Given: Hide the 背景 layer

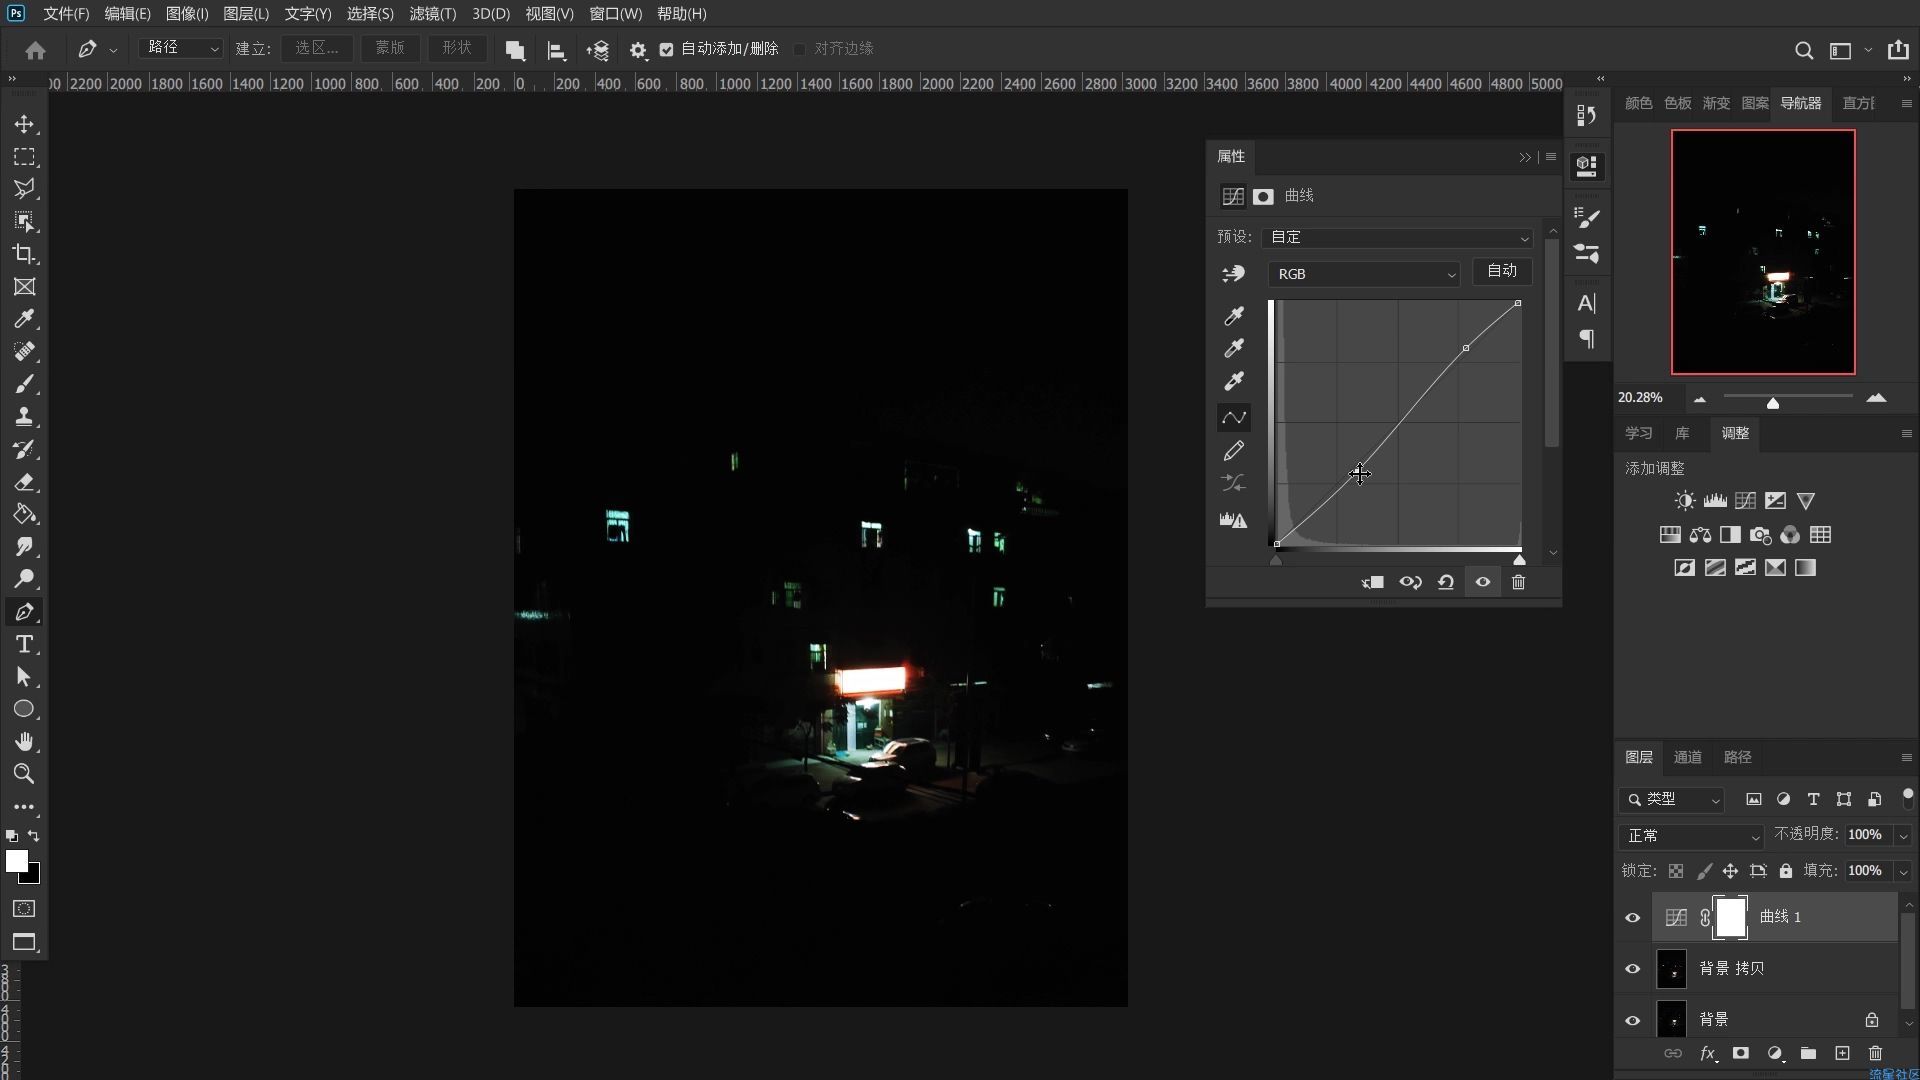Looking at the screenshot, I should (x=1633, y=1021).
